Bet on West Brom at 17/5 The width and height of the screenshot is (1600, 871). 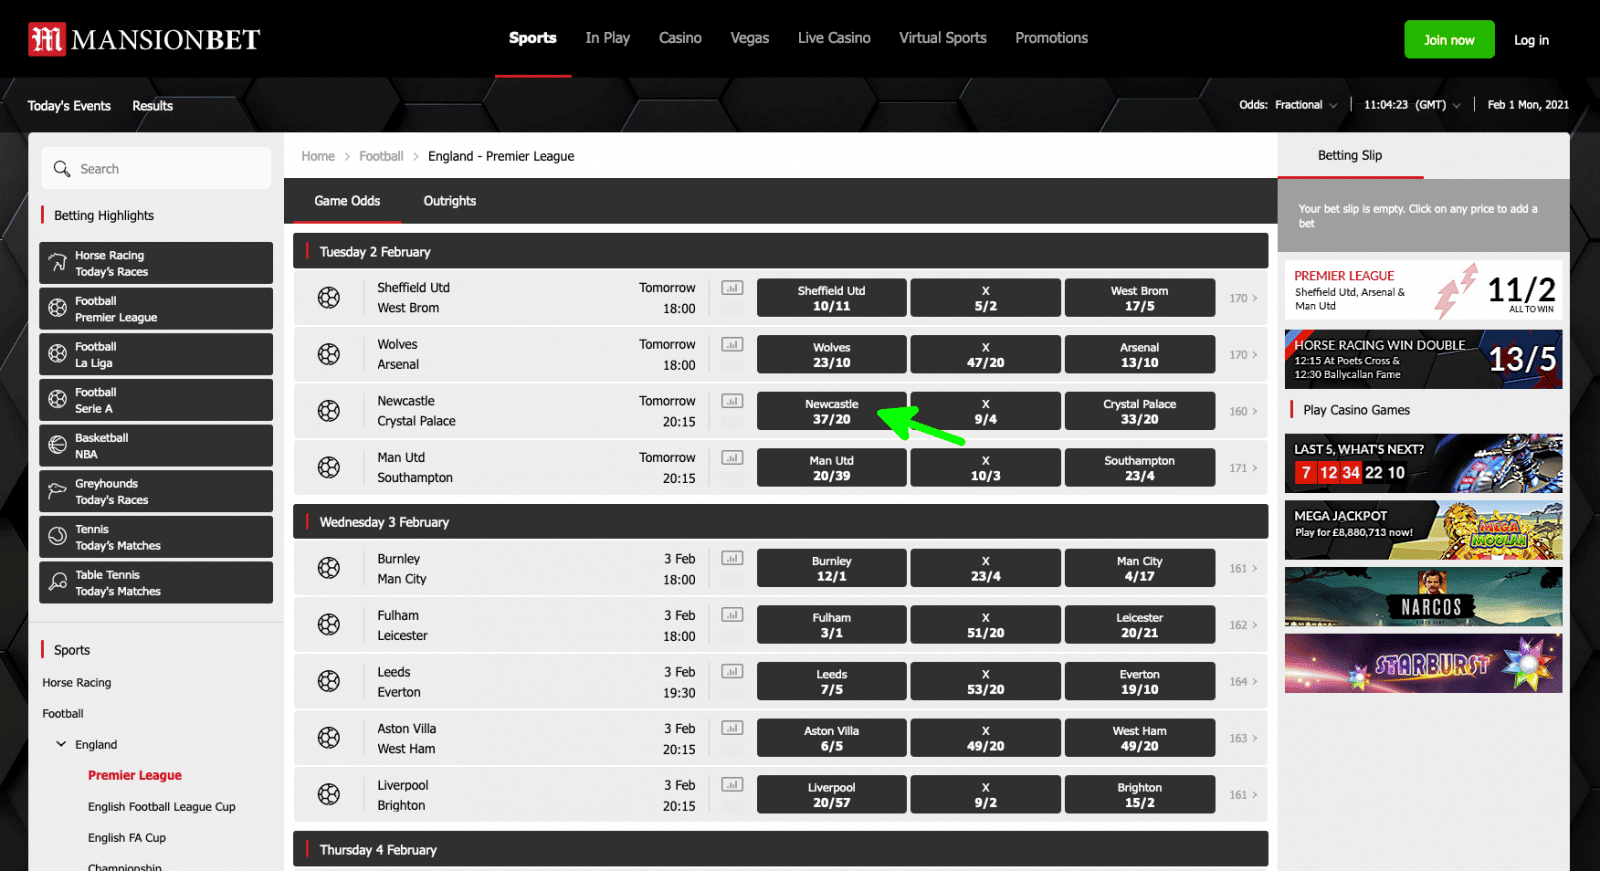pyautogui.click(x=1140, y=298)
